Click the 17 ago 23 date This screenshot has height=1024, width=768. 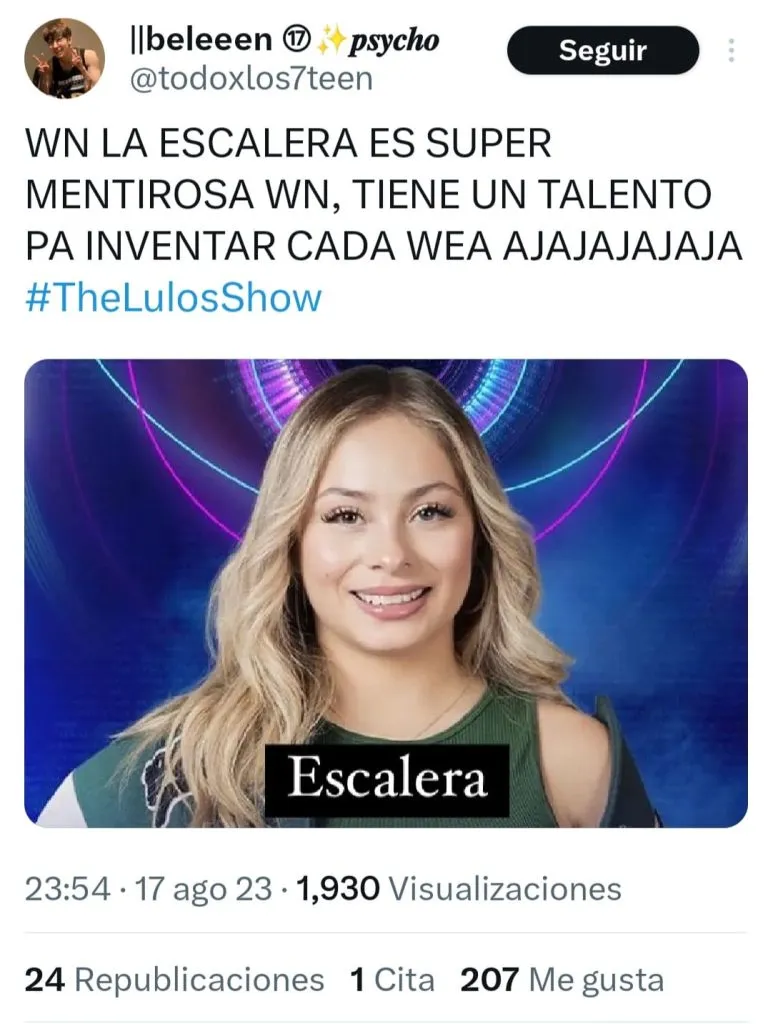(x=203, y=889)
